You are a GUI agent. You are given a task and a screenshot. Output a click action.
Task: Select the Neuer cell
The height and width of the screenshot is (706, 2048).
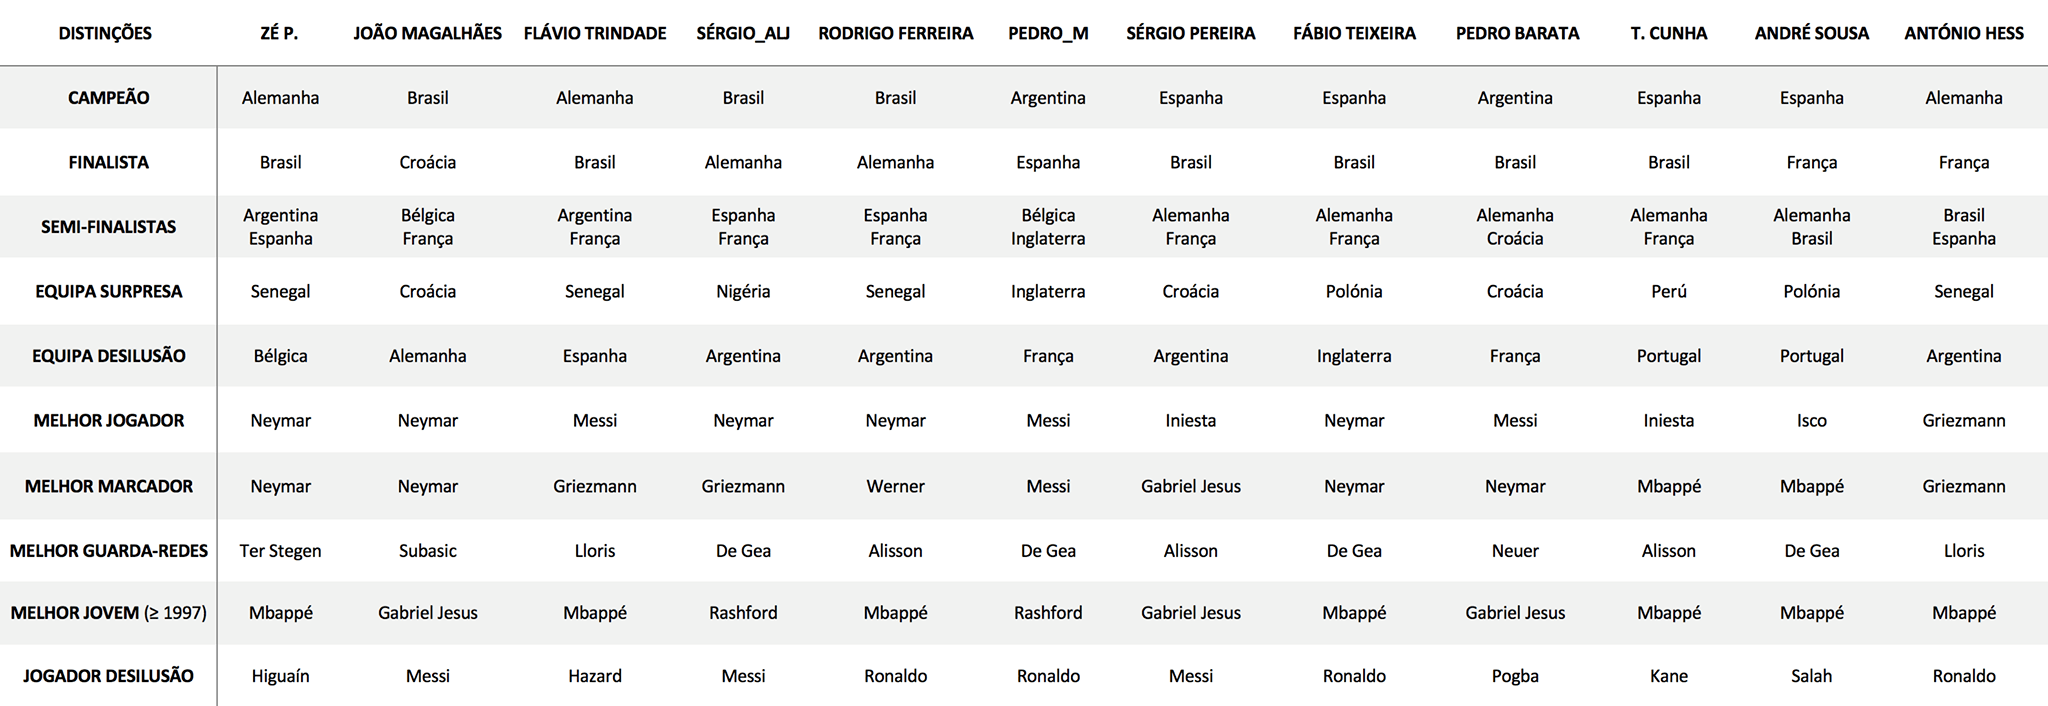(x=1514, y=551)
